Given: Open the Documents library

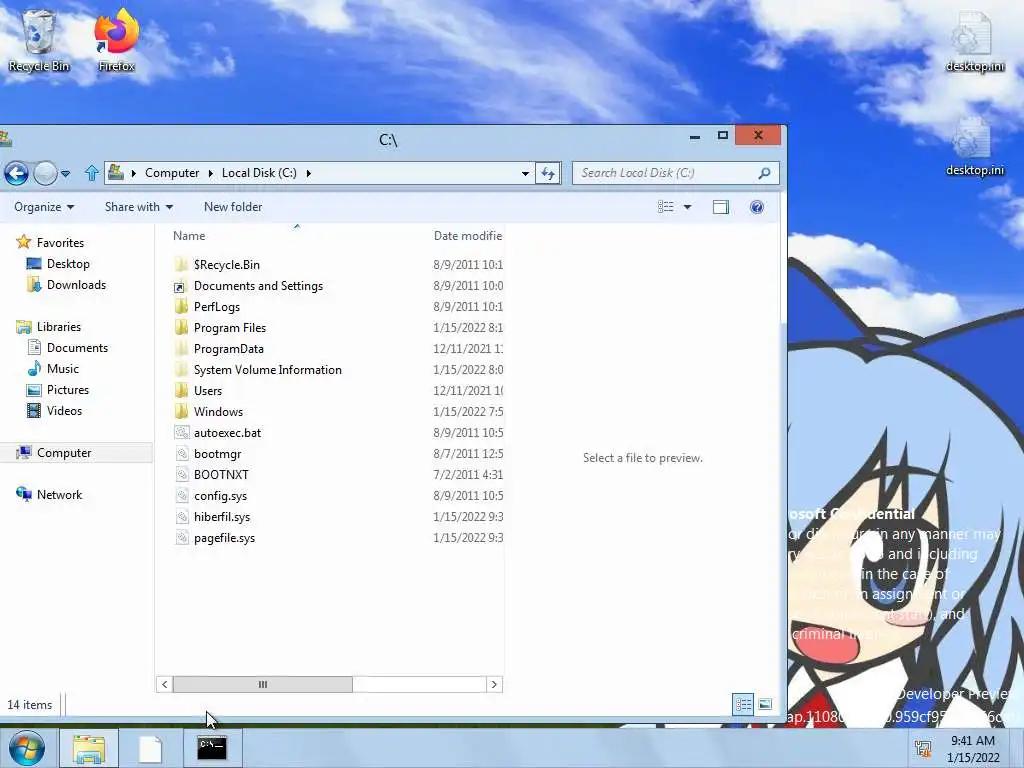Looking at the screenshot, I should [77, 348].
